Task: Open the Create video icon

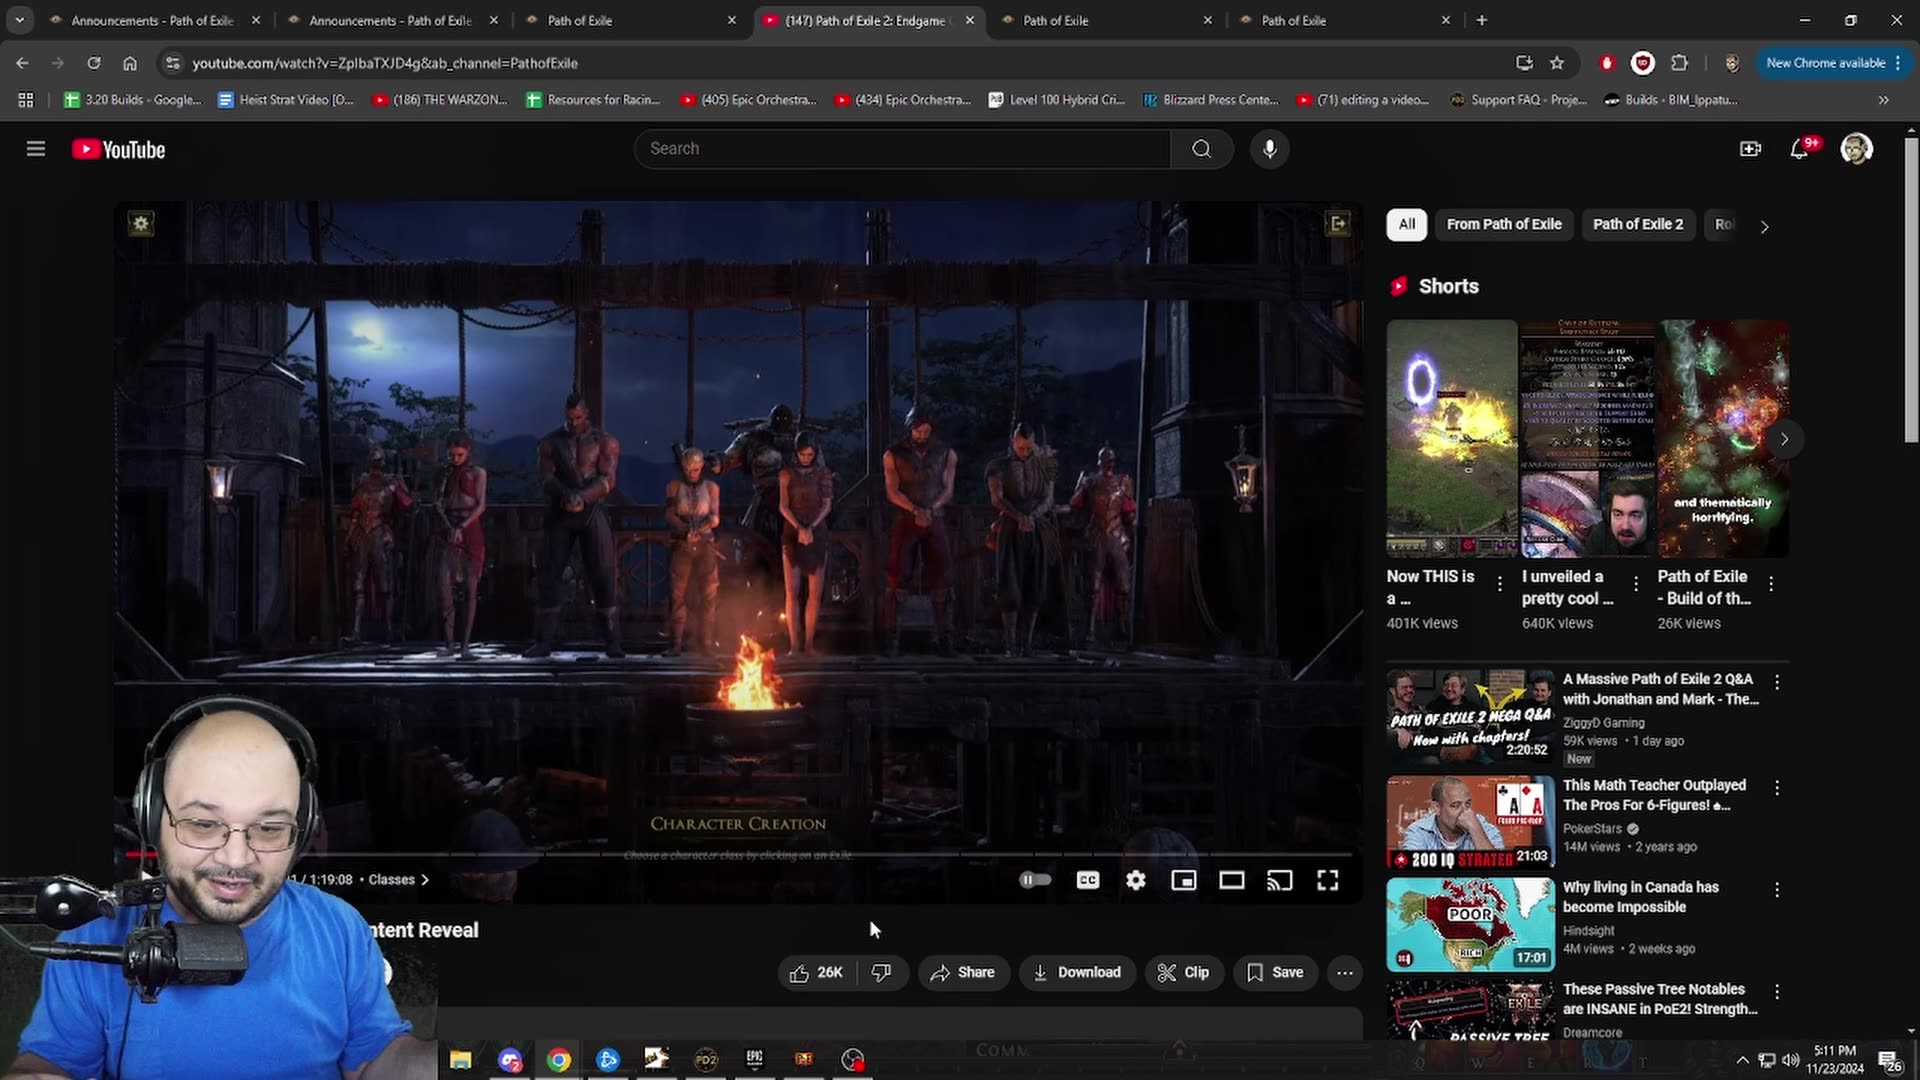Action: coord(1750,149)
